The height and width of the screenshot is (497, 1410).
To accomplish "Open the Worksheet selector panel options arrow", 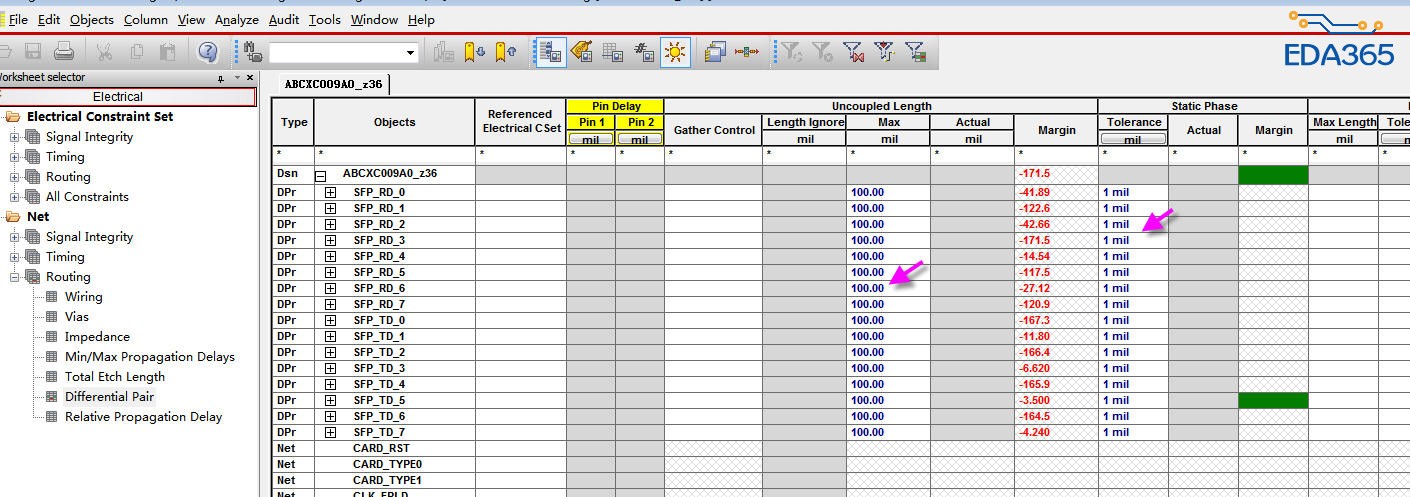I will click(x=237, y=78).
